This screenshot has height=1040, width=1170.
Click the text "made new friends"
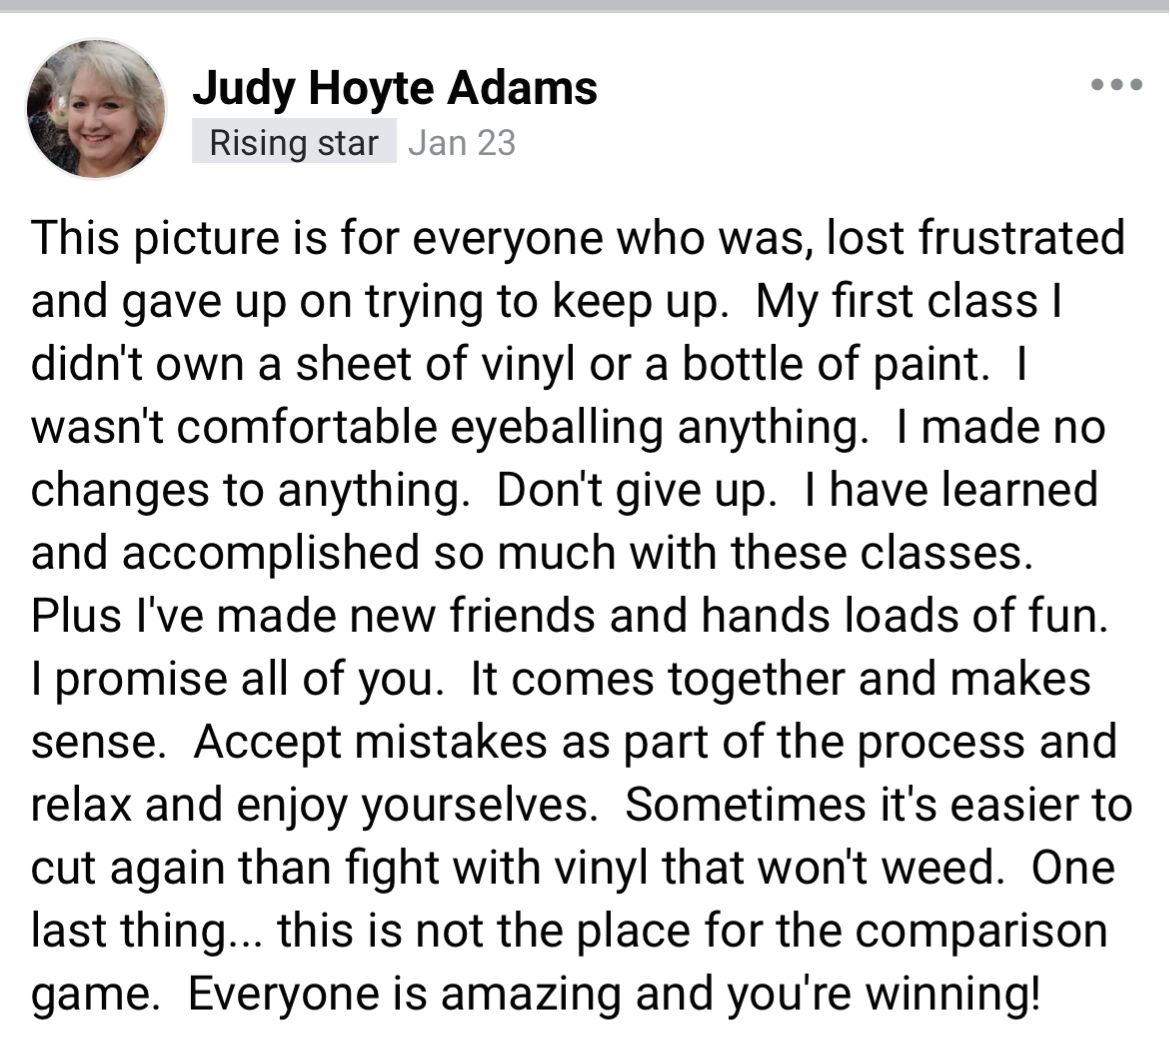[x=407, y=617]
